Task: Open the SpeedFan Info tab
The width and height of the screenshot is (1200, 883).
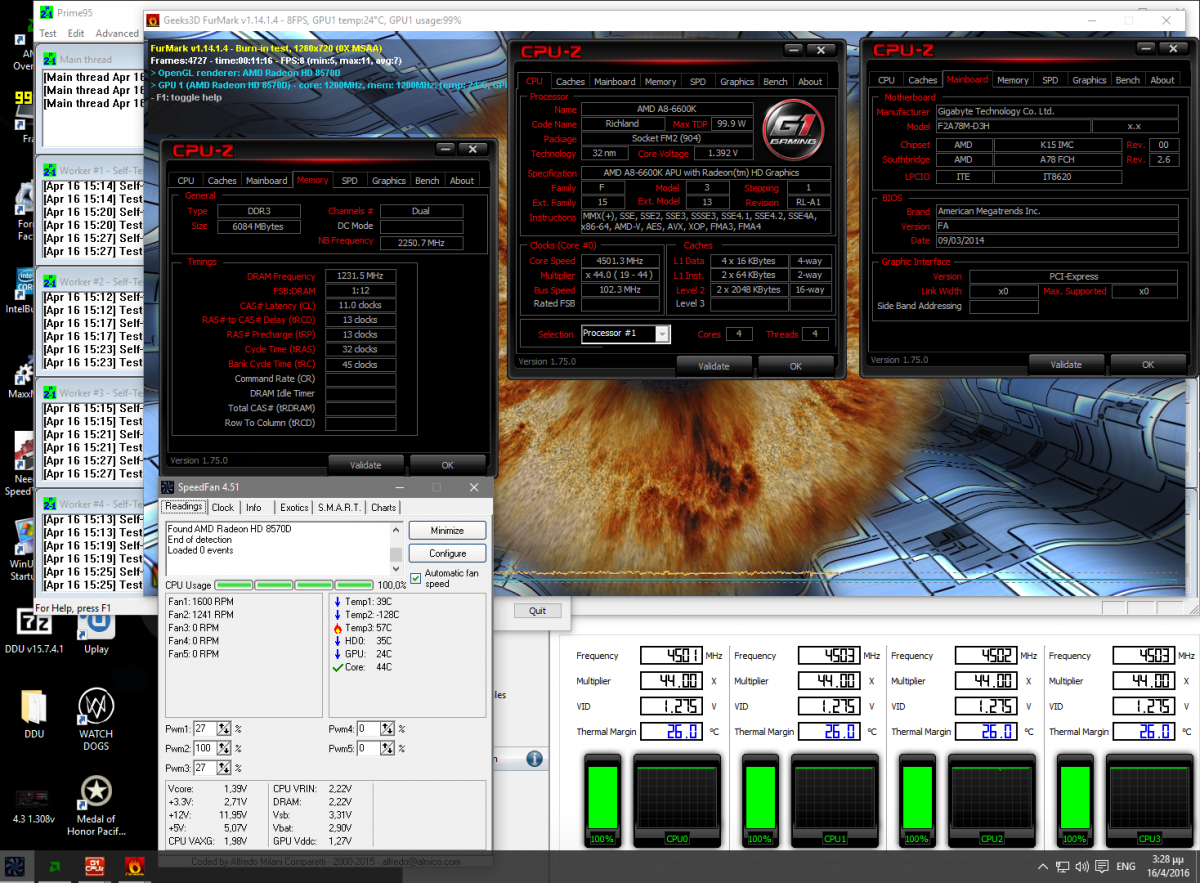Action: [254, 508]
